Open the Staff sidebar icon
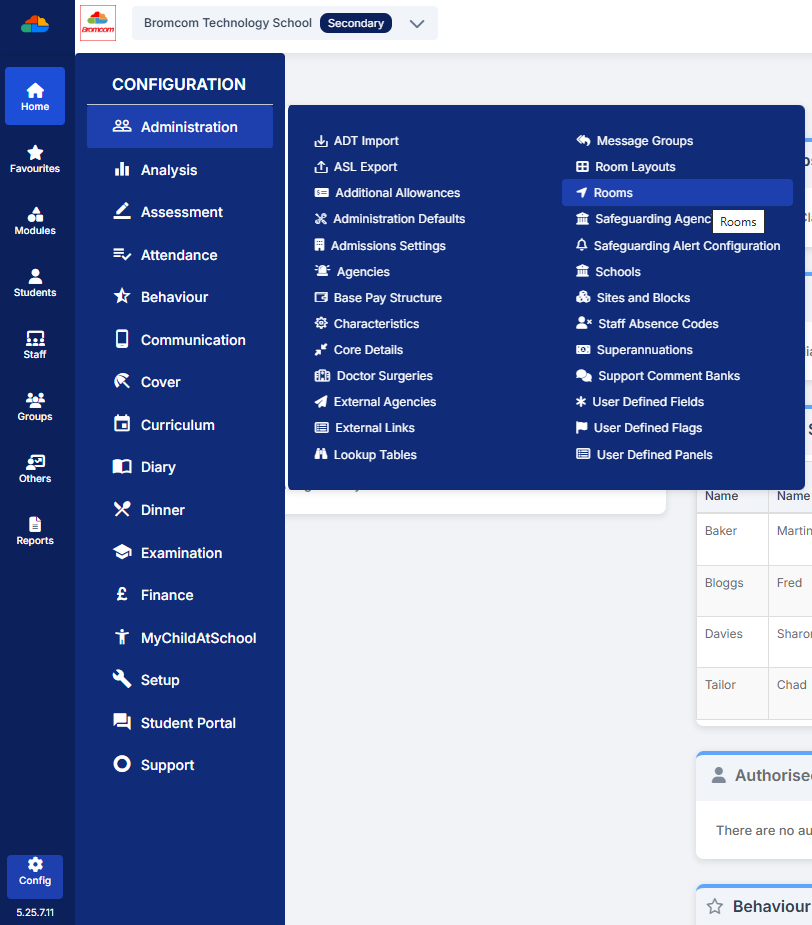 [35, 344]
